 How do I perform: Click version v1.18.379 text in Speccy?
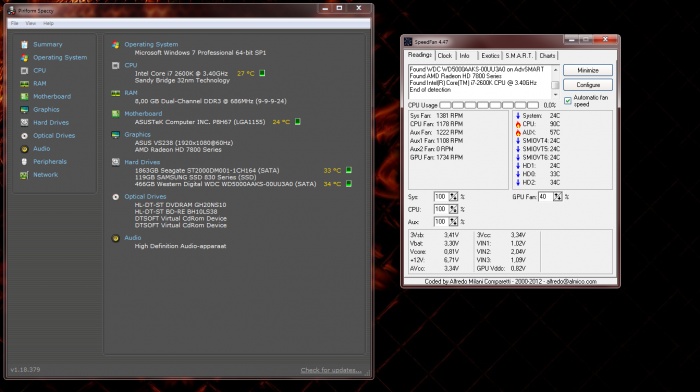[25, 370]
